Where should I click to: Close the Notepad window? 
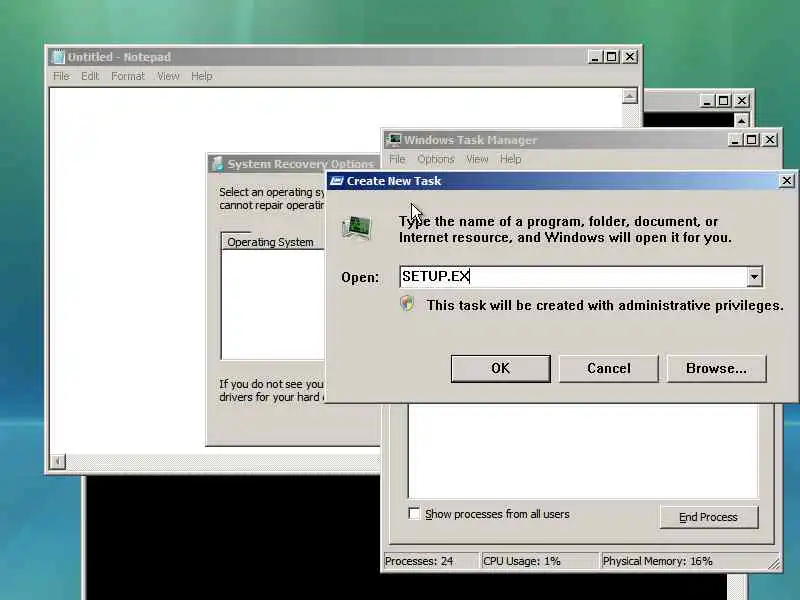pyautogui.click(x=630, y=57)
